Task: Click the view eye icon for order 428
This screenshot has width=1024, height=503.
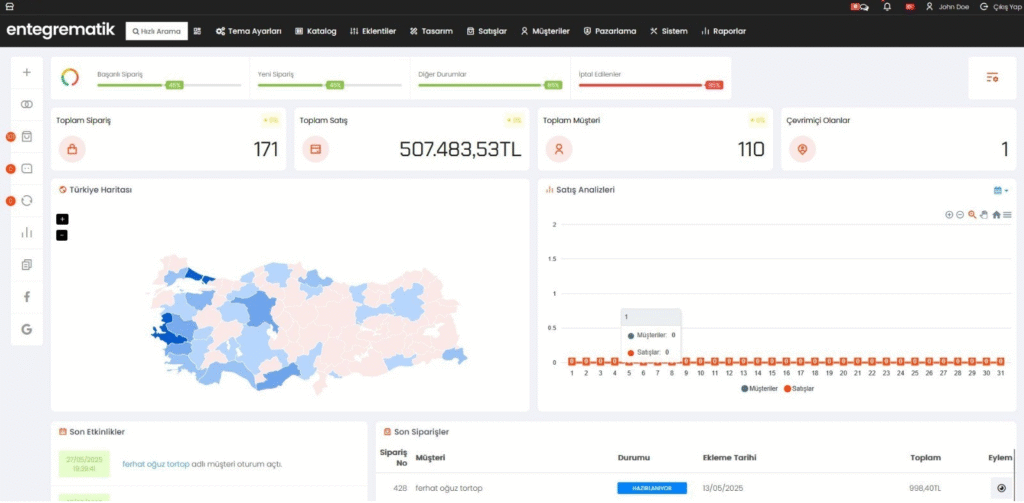Action: click(x=1001, y=488)
